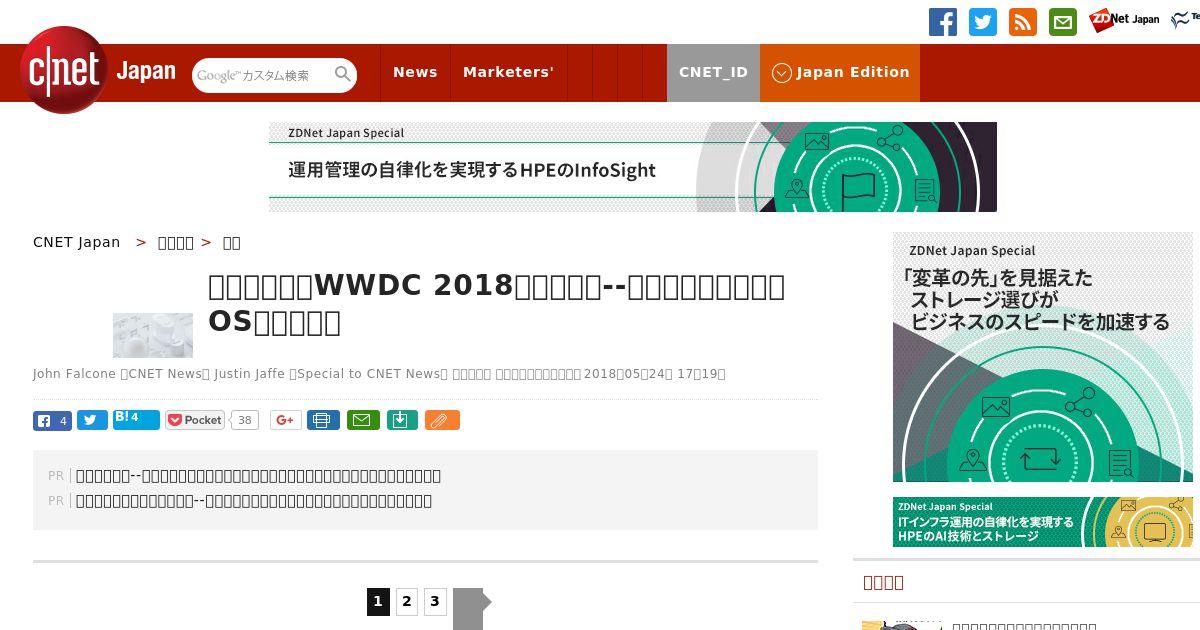Tweet this article via Twitter share button
1200x630 pixels.
pos(92,421)
